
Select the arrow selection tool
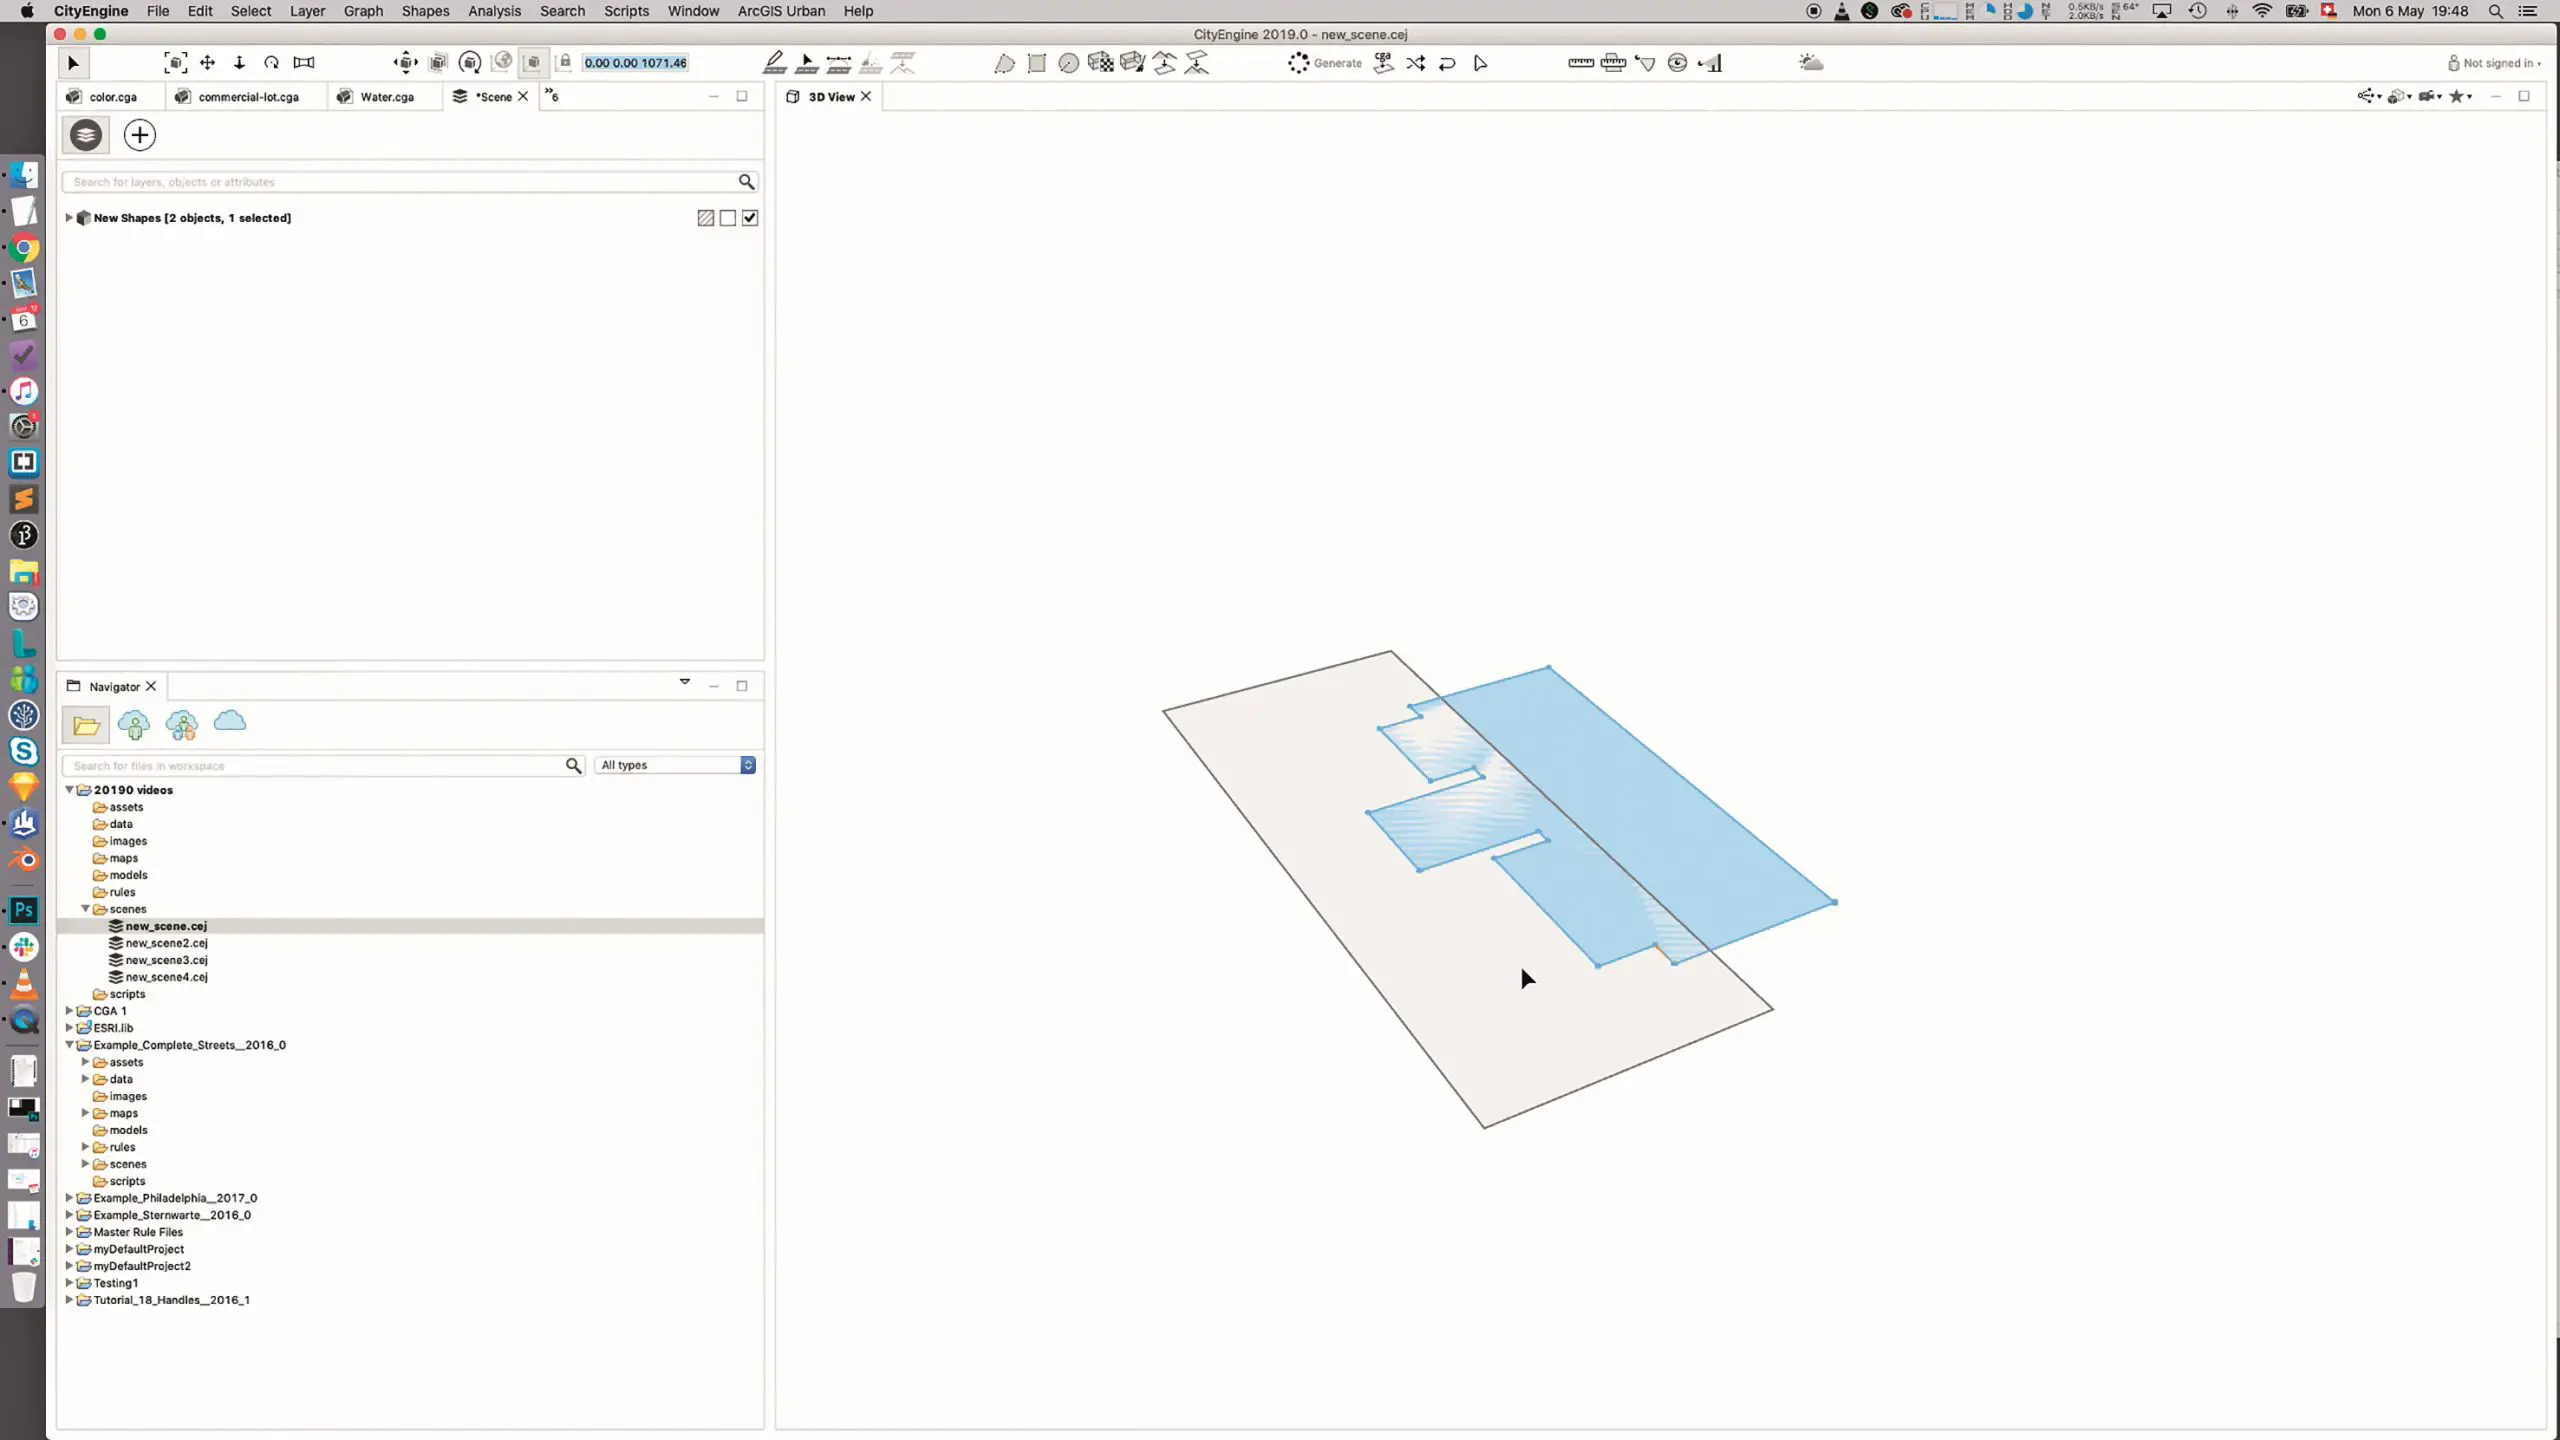click(x=73, y=63)
